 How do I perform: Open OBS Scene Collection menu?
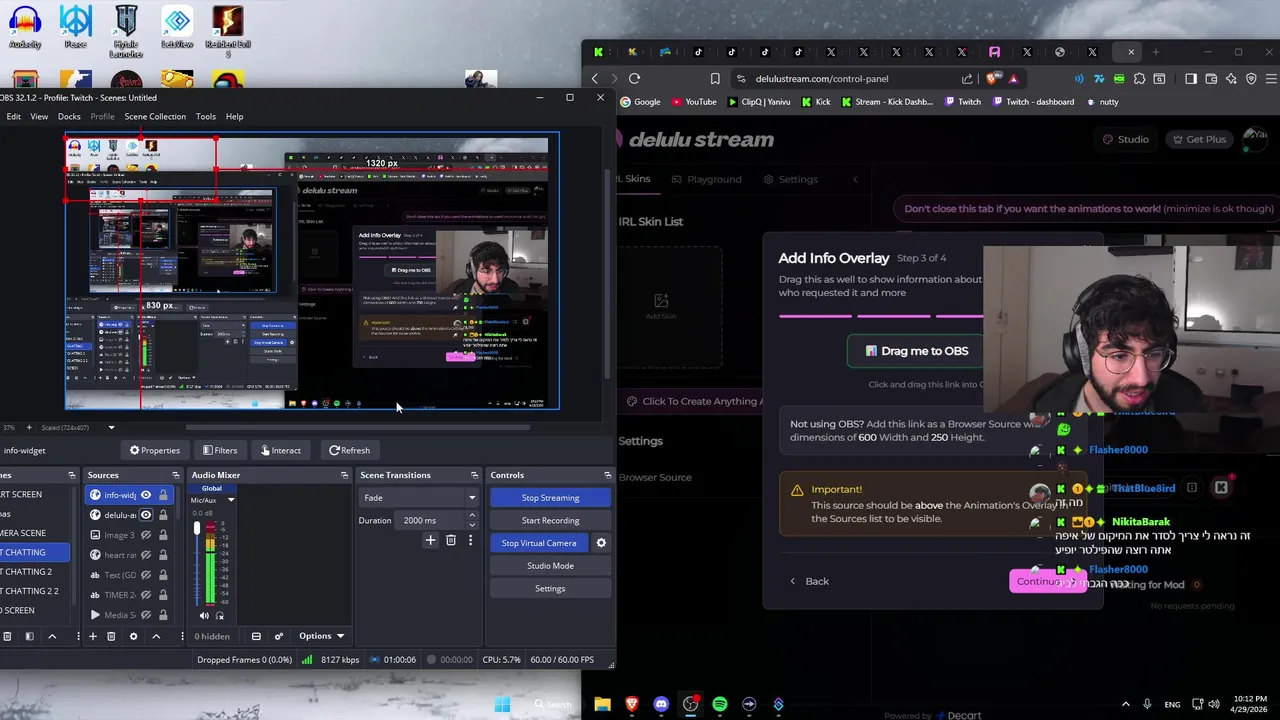click(x=155, y=116)
